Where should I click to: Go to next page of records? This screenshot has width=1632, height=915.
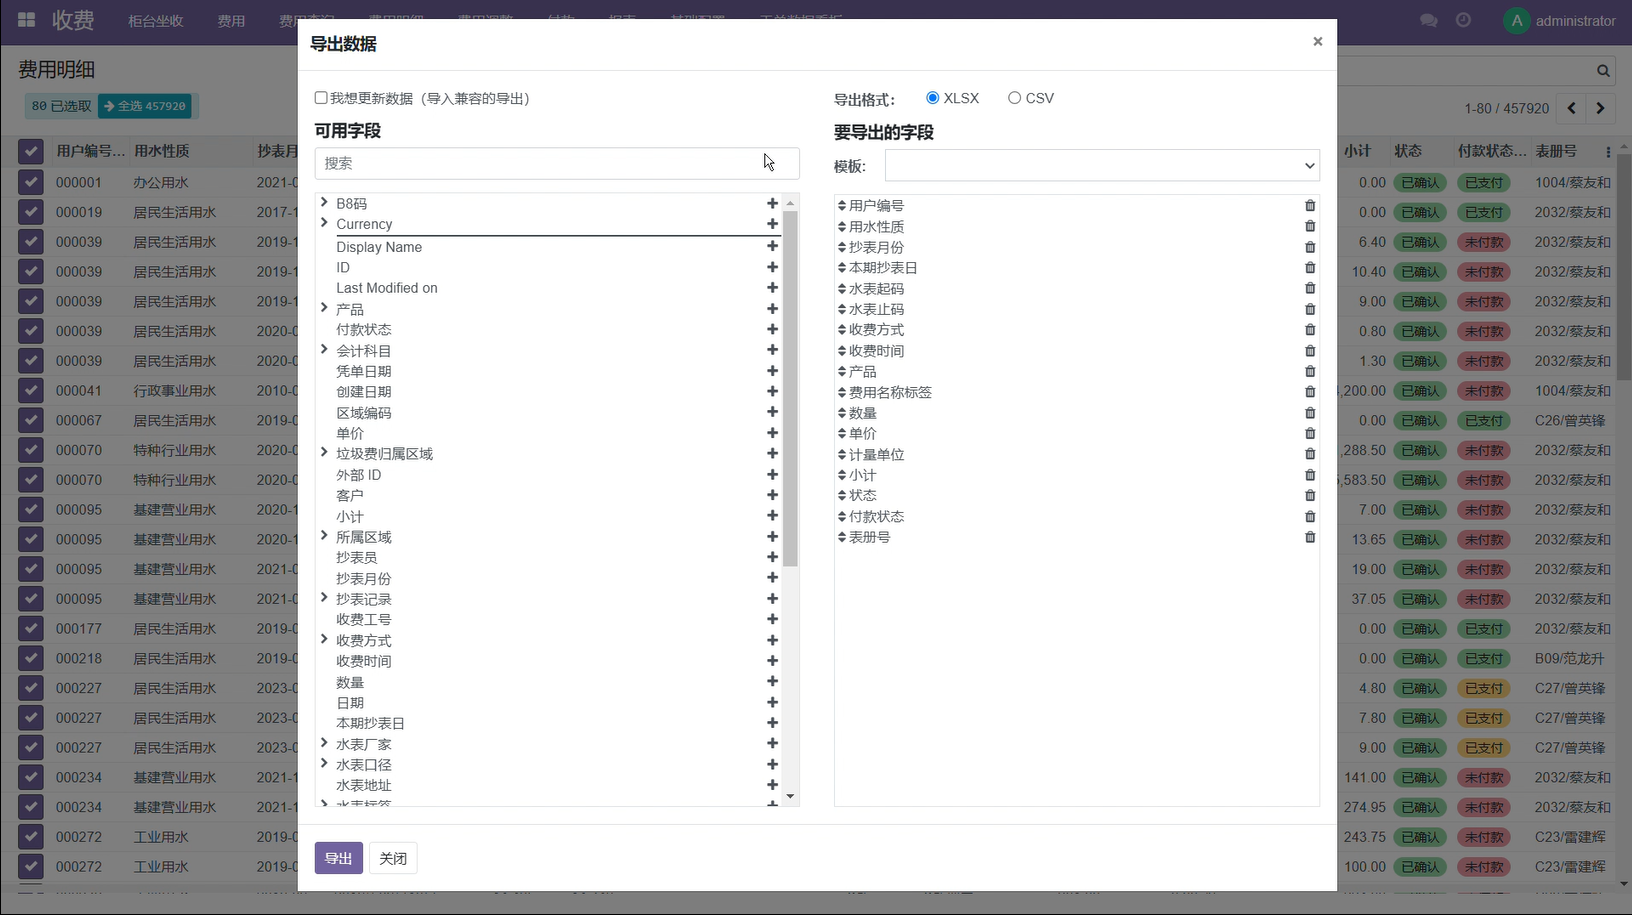[1600, 108]
